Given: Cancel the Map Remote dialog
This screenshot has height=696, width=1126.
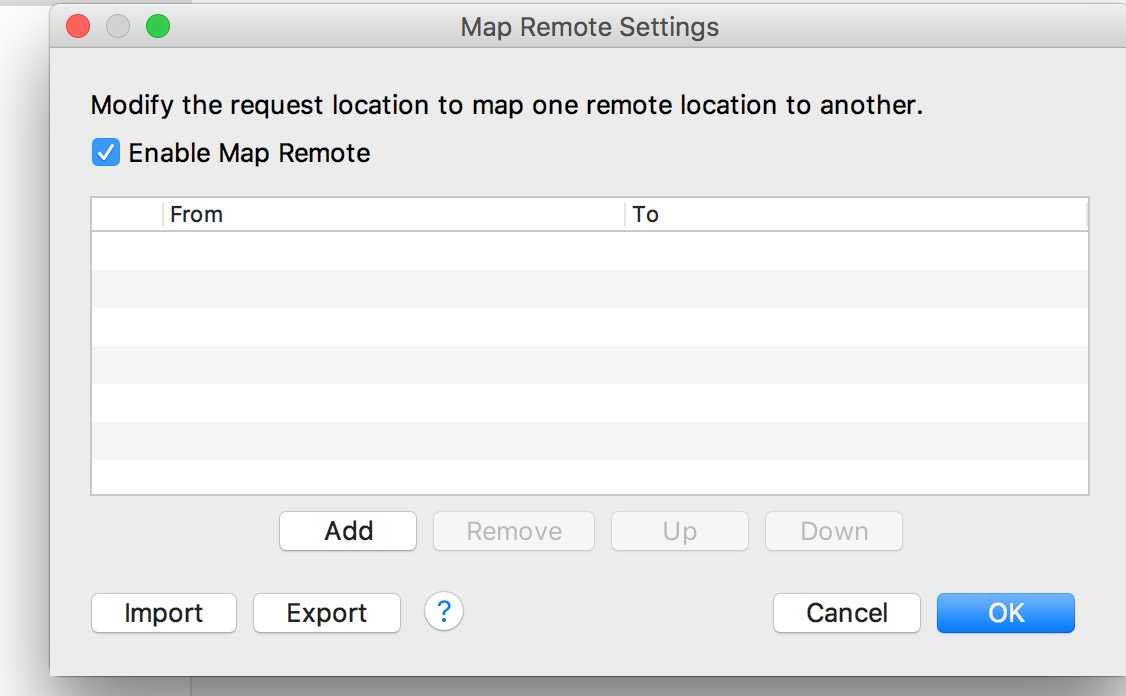Looking at the screenshot, I should coord(847,613).
